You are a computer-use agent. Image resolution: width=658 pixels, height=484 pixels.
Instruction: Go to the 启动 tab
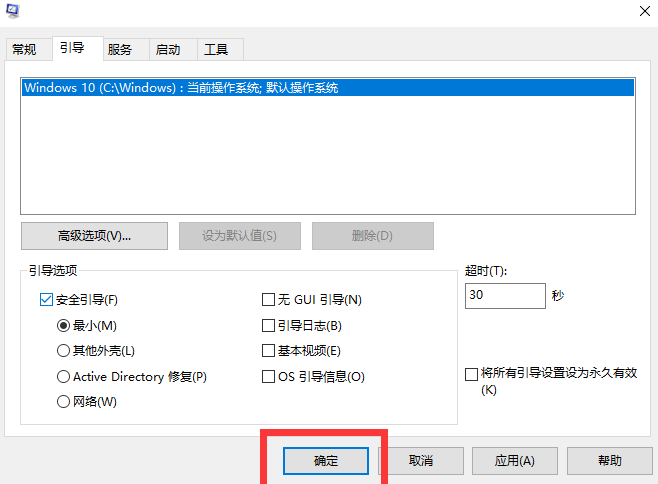click(x=168, y=49)
